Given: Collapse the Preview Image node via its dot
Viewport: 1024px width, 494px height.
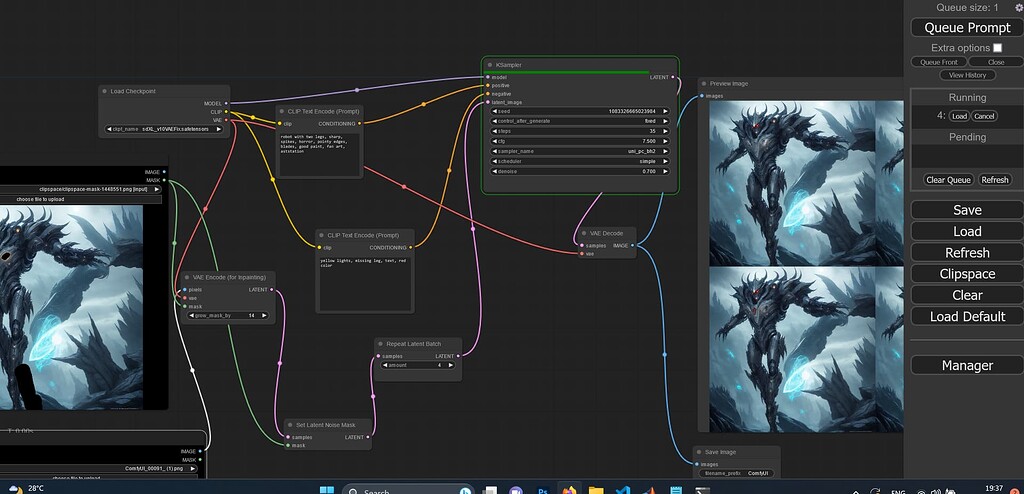Looking at the screenshot, I should coord(705,84).
